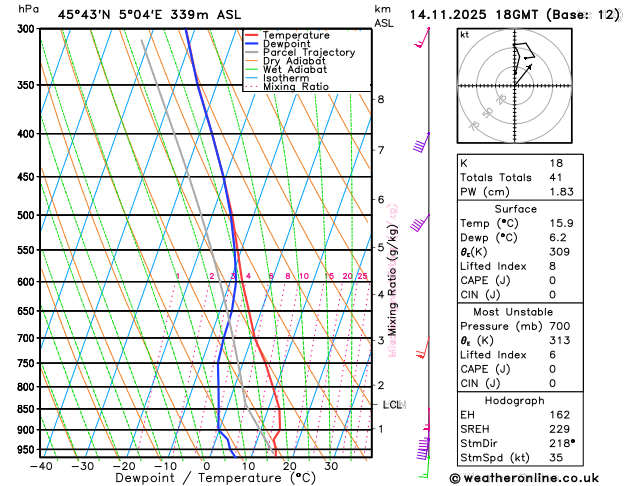Click the surface Dewp value 6.2
Viewport: 629px width, 486px height.
tap(558, 238)
